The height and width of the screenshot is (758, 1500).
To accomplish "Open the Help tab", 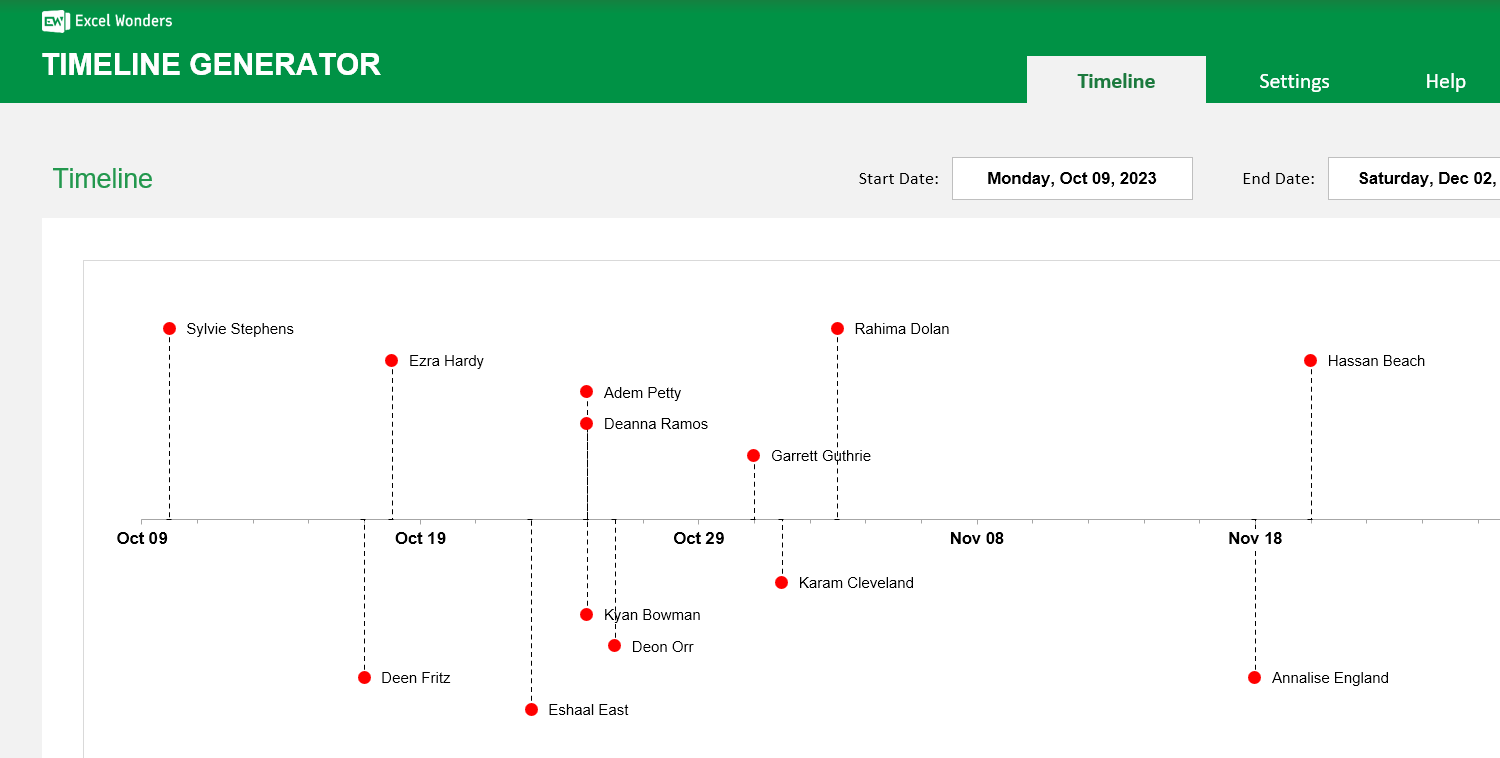I will tap(1444, 80).
